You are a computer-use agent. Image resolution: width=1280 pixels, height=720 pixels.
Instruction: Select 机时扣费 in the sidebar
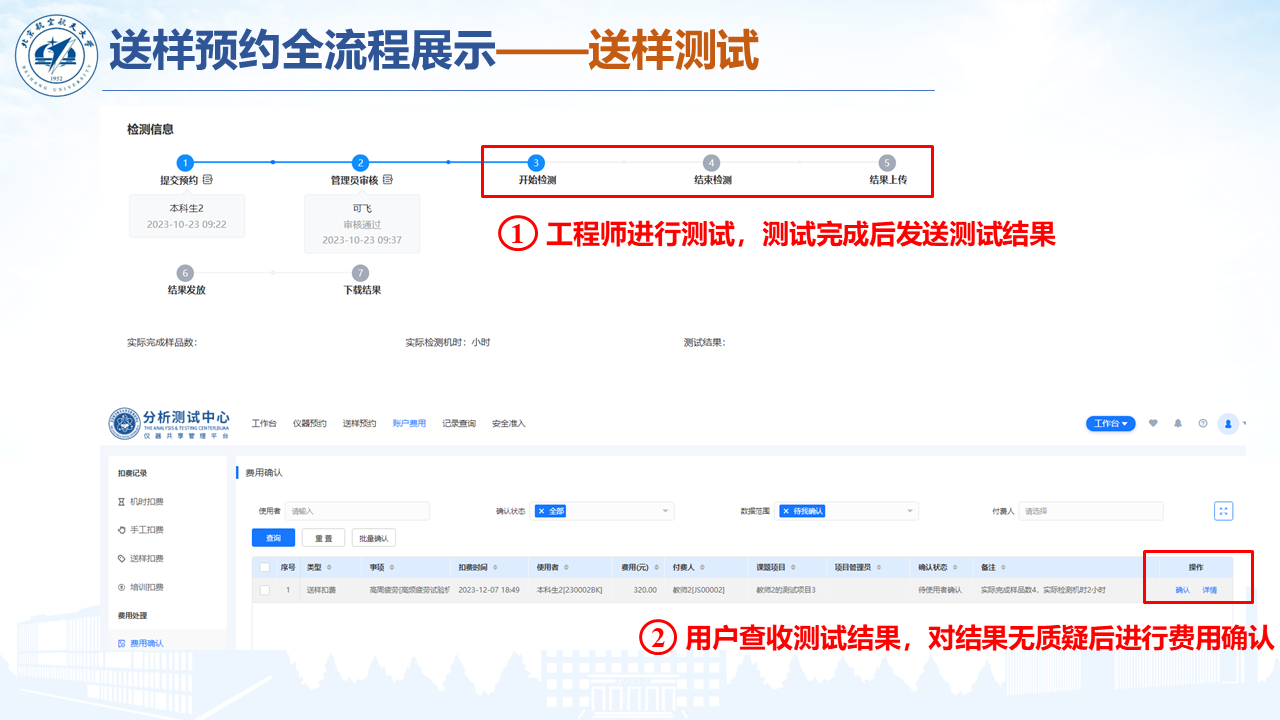coord(146,502)
